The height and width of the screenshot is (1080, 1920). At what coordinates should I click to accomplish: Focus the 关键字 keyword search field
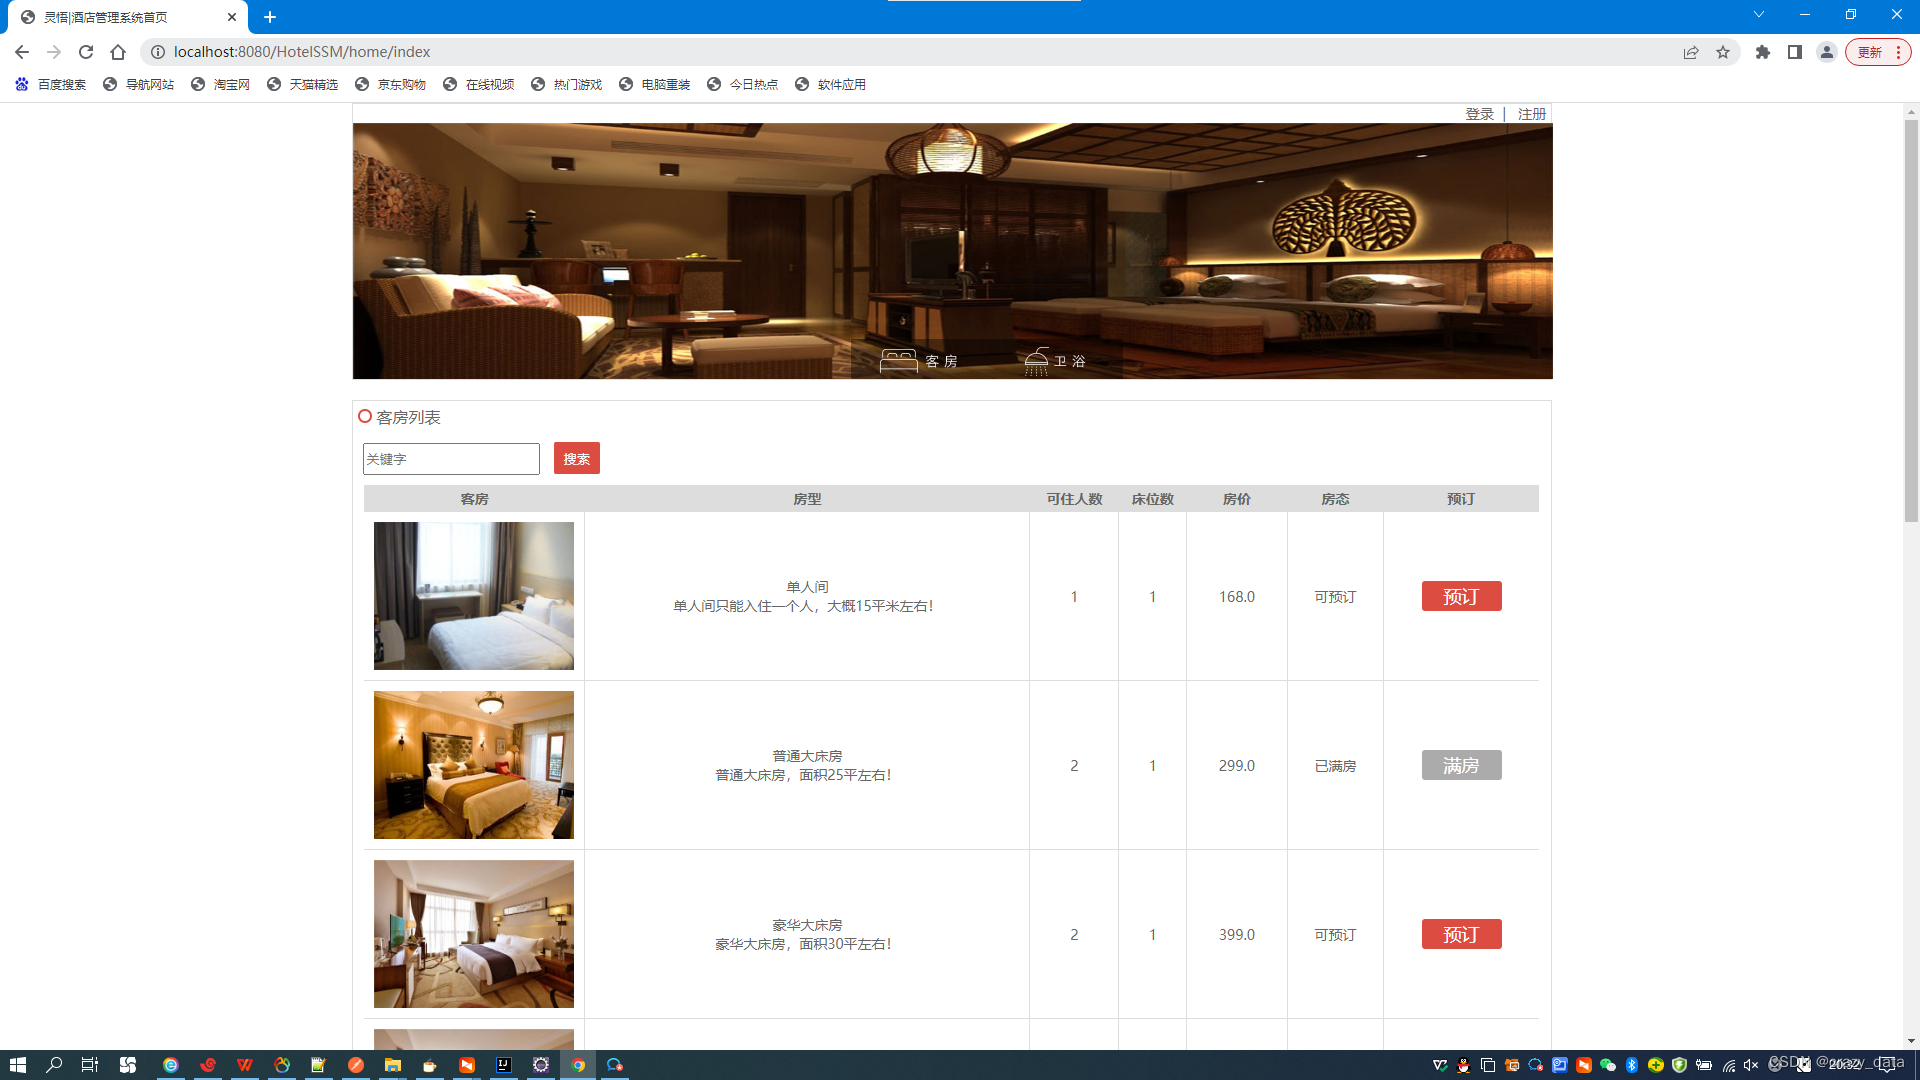point(451,459)
